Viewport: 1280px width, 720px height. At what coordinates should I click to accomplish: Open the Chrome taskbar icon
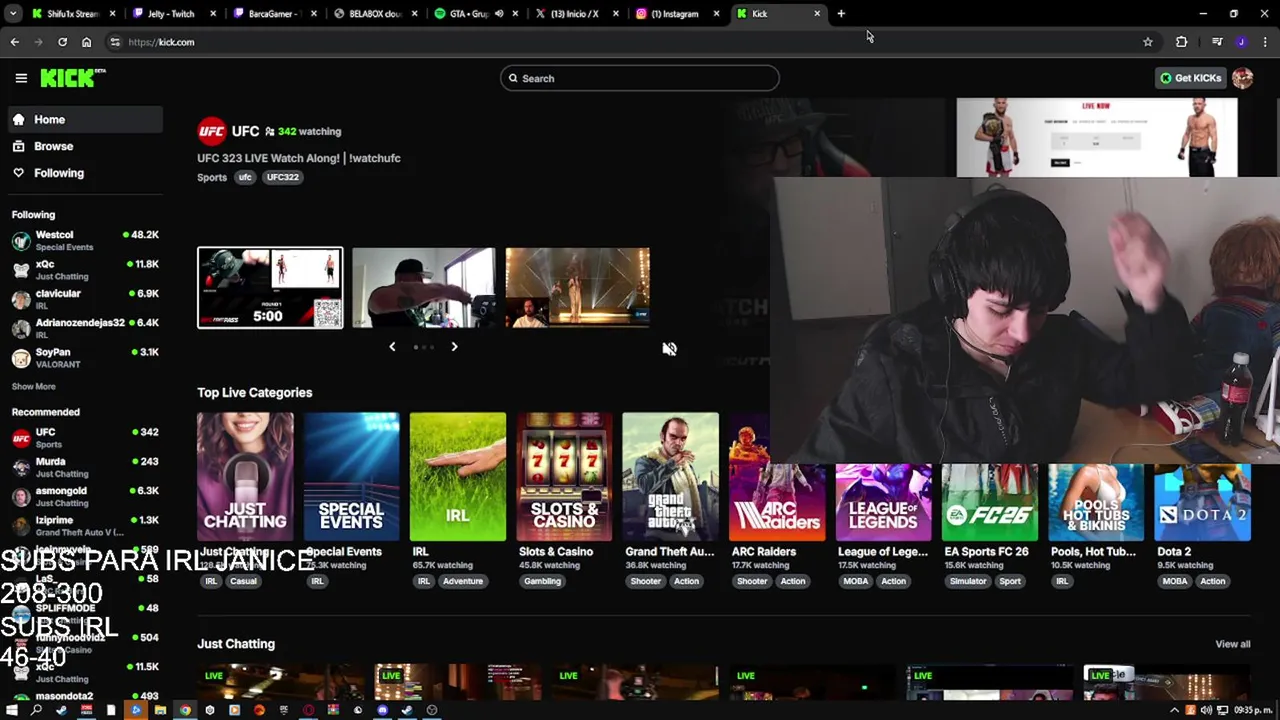[185, 710]
